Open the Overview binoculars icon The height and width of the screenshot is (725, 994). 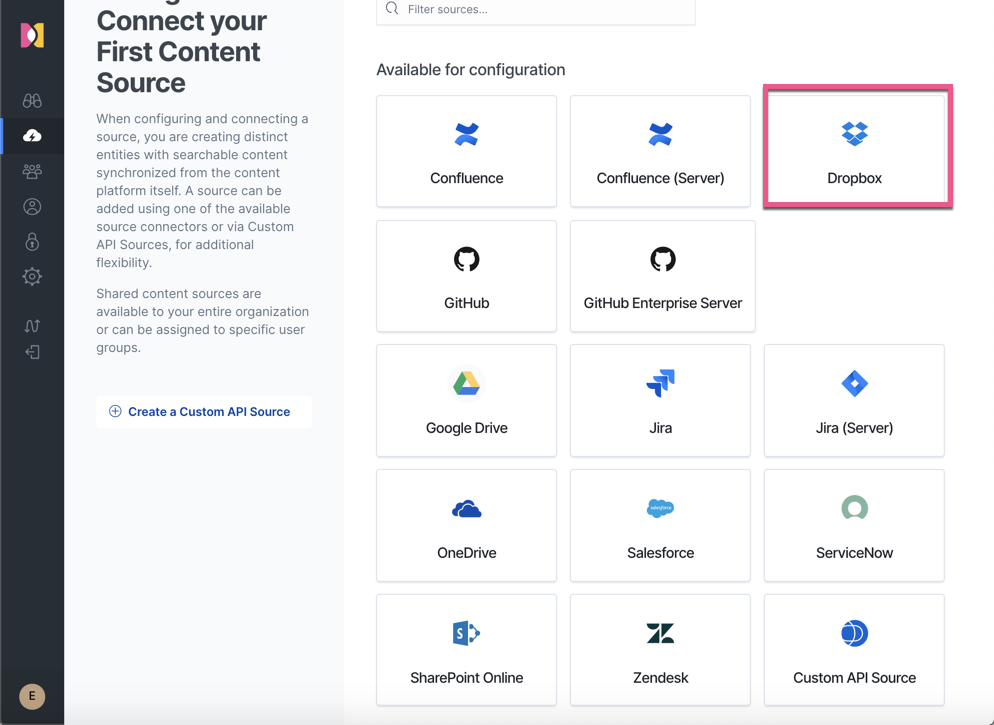click(32, 100)
